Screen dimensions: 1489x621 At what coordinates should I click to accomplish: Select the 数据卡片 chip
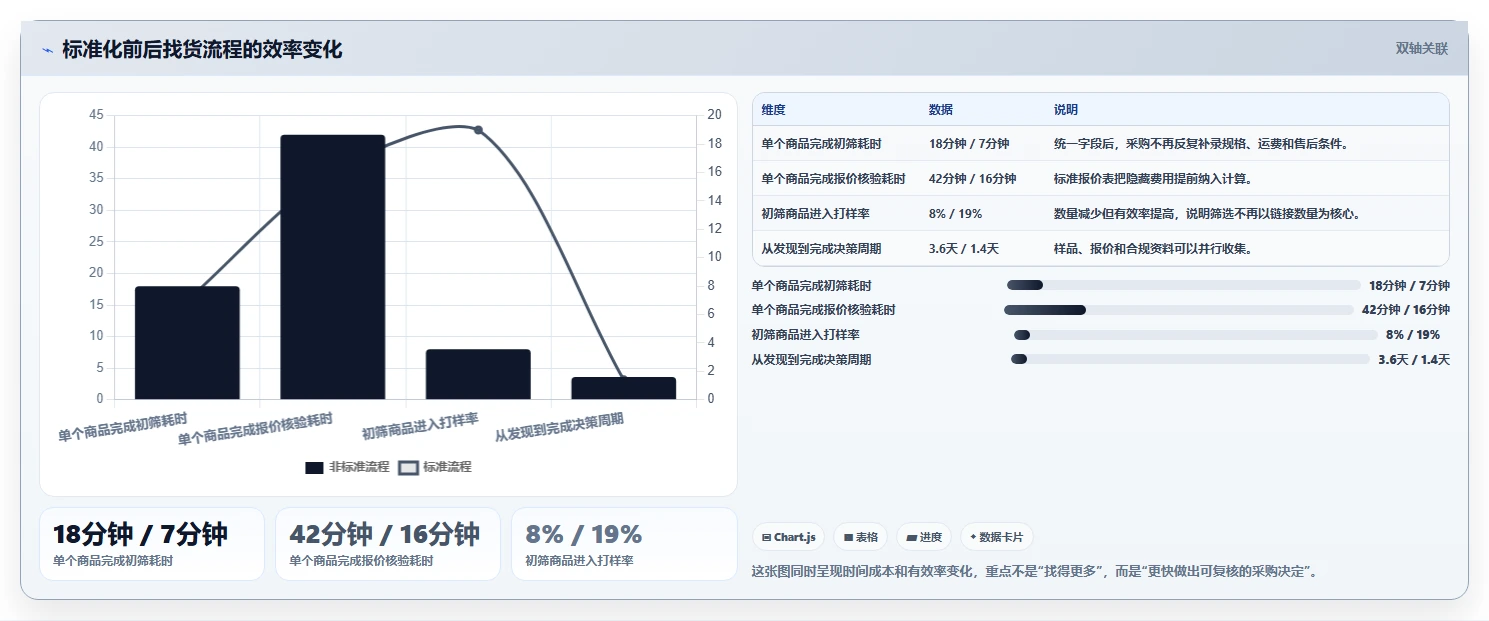pos(996,537)
